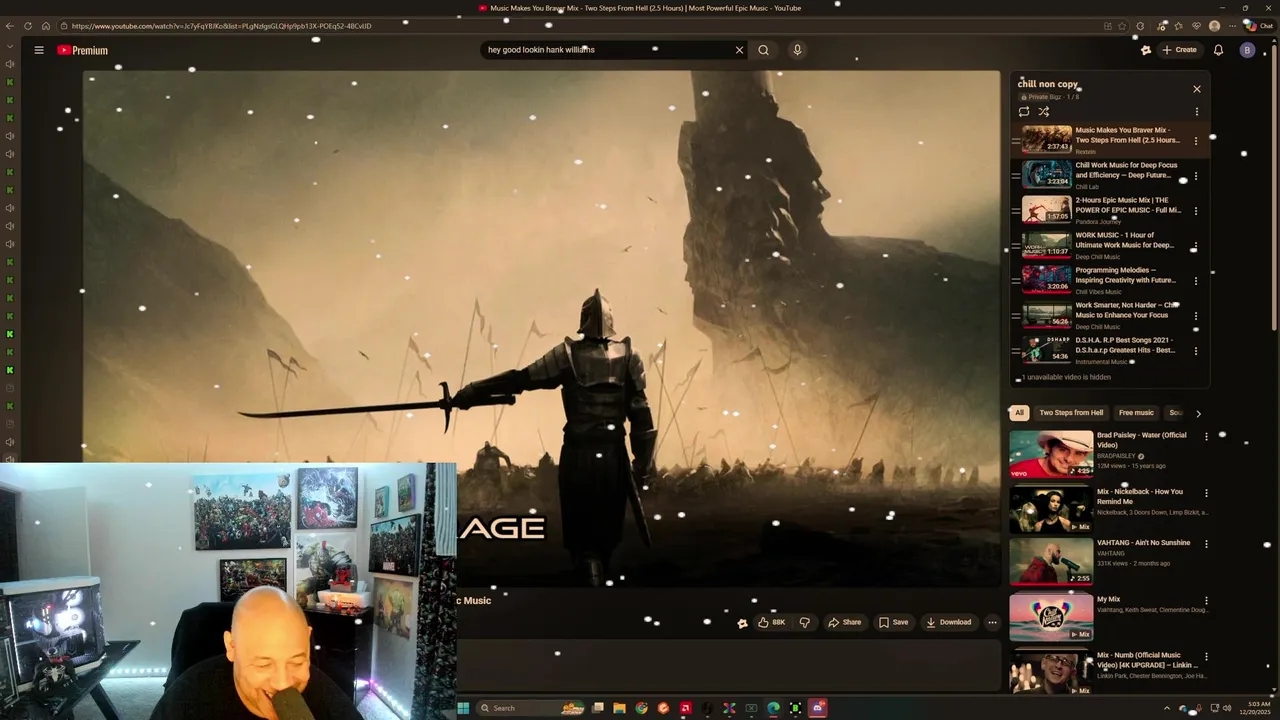Open My Mix recommendation
This screenshot has height=720, width=1280.
(x=1051, y=616)
